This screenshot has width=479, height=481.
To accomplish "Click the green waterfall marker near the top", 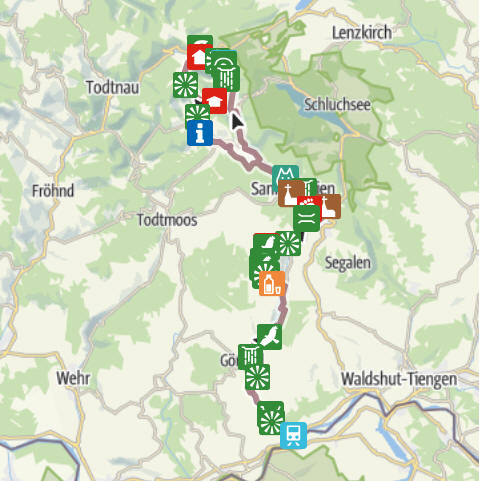I will point(228,79).
